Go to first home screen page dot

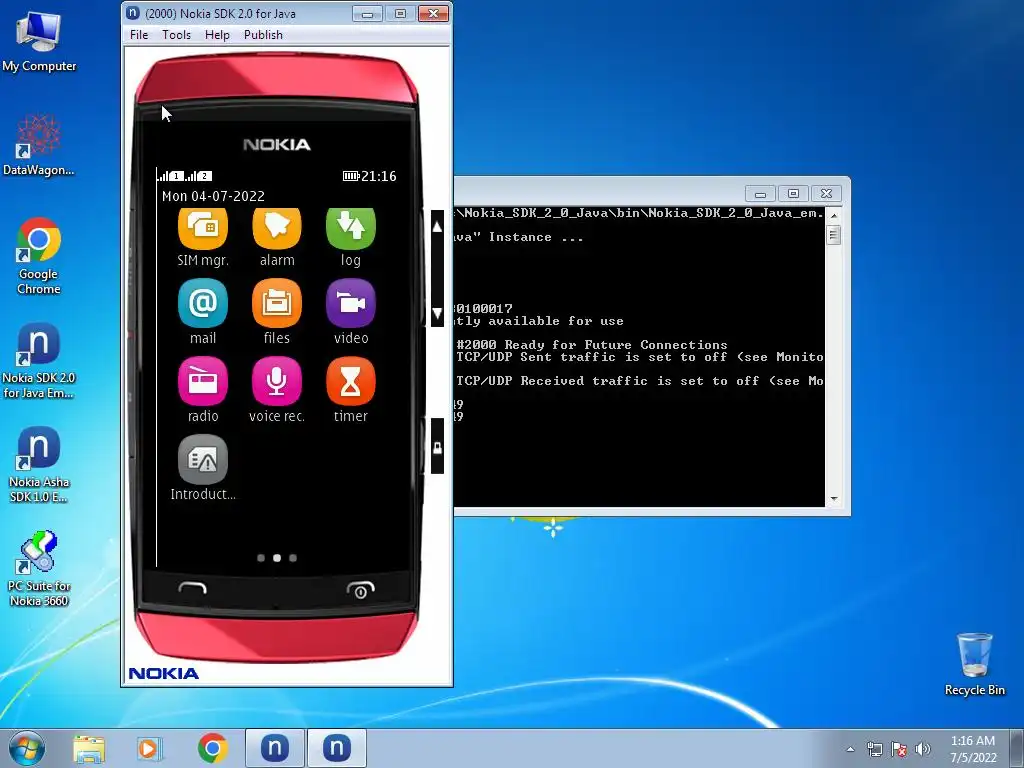pyautogui.click(x=261, y=558)
